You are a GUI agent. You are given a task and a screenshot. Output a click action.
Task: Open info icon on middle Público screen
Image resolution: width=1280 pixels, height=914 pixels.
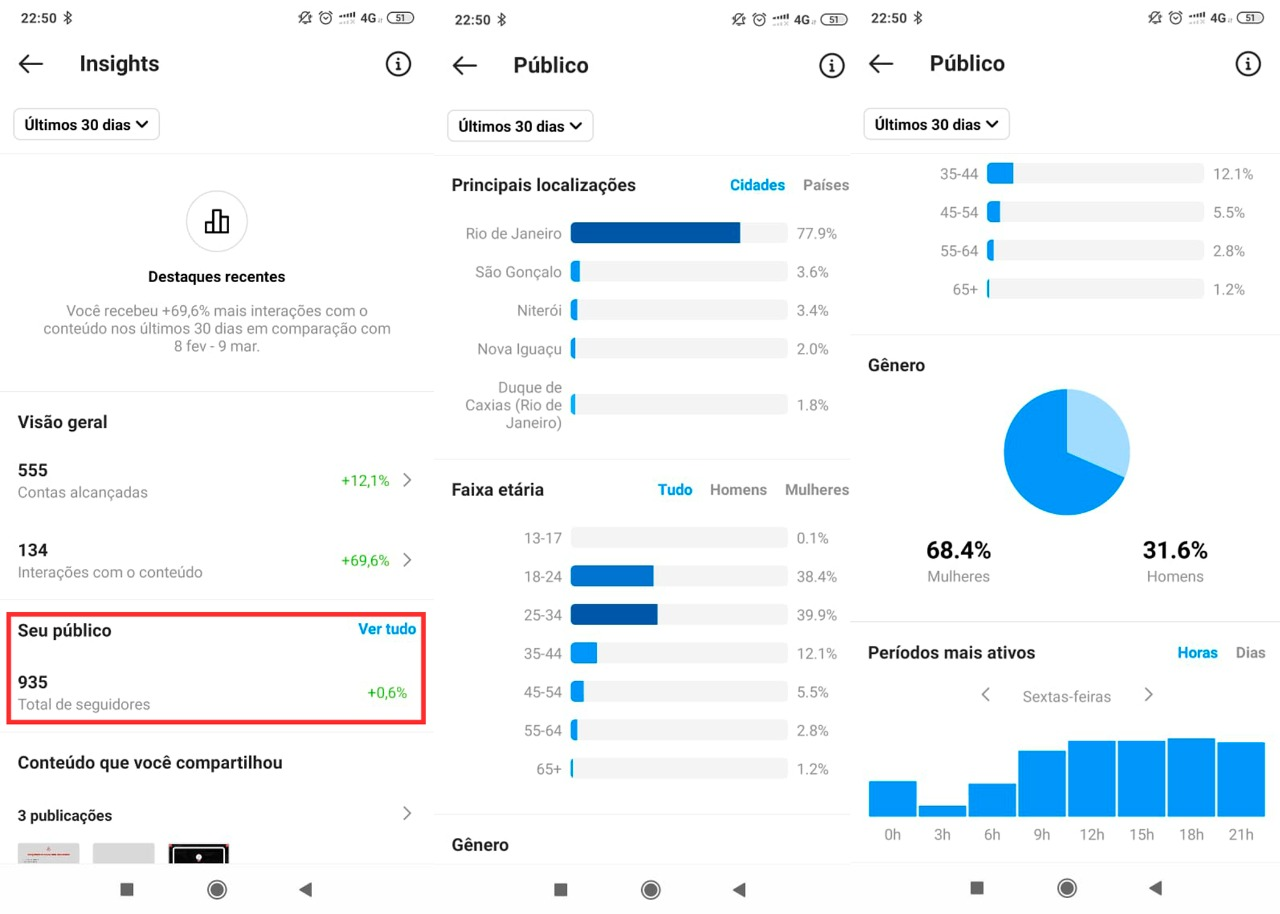pyautogui.click(x=832, y=66)
